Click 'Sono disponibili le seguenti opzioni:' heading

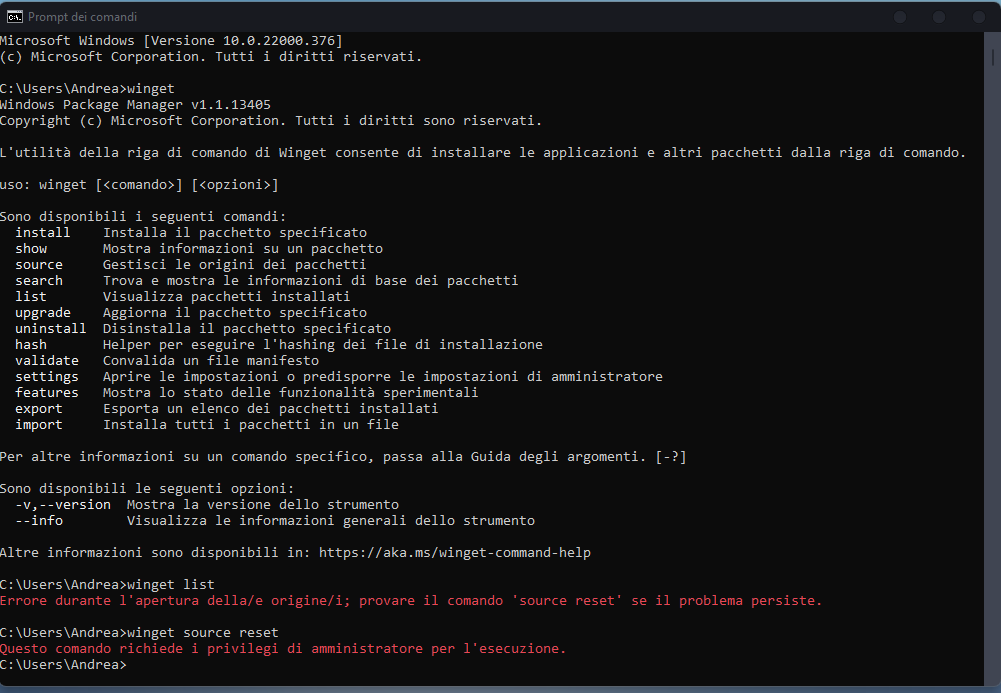pos(147,489)
